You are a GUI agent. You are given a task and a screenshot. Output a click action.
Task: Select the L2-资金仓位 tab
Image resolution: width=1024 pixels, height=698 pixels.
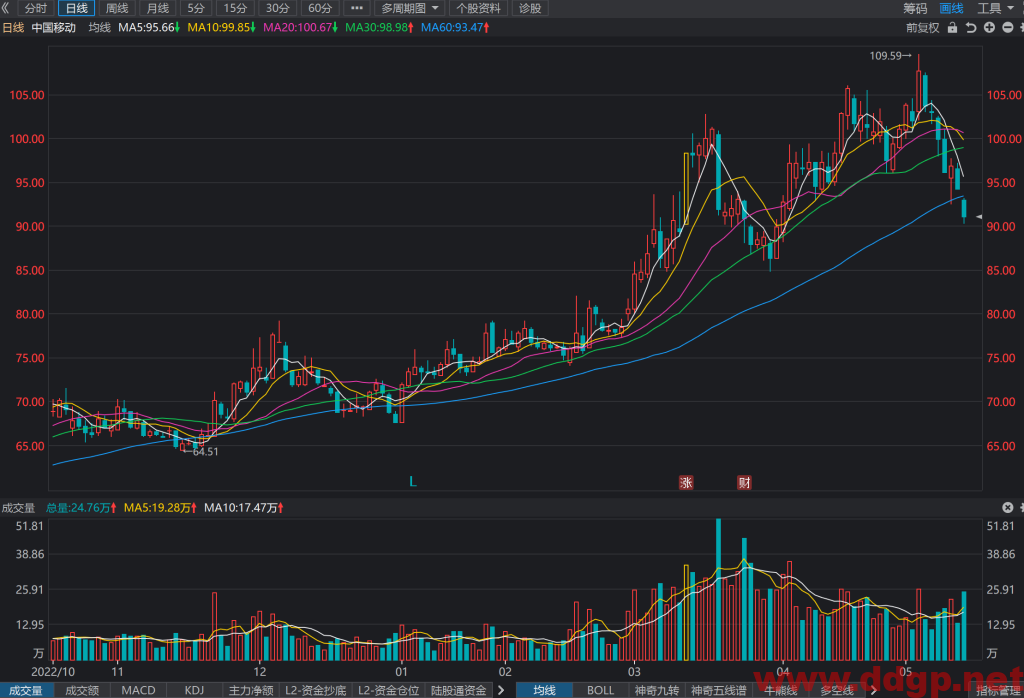(x=389, y=690)
